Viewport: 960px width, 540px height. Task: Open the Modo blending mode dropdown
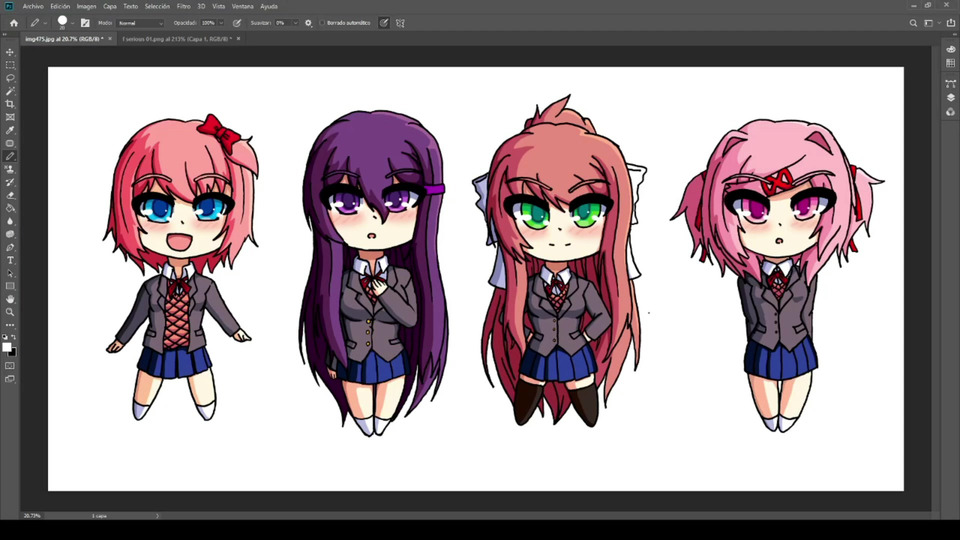tap(140, 23)
